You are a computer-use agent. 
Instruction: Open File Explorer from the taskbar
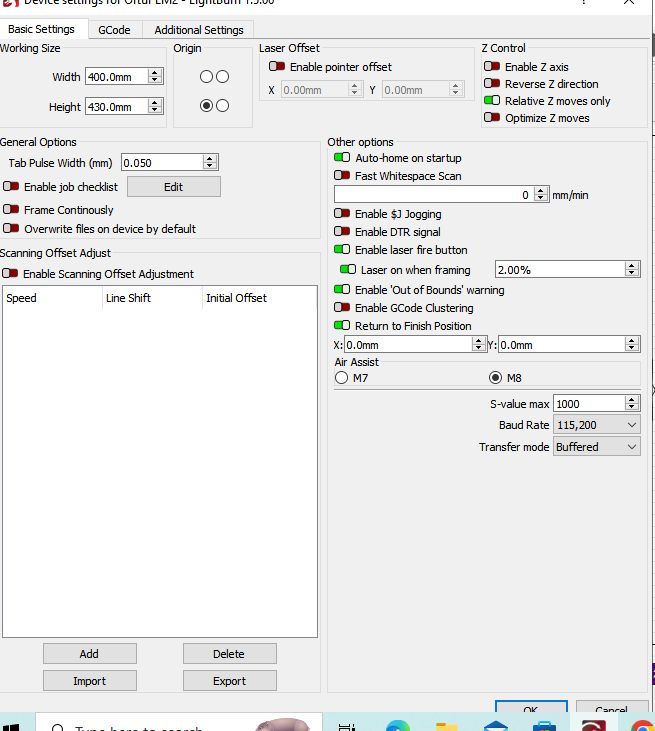(x=446, y=726)
